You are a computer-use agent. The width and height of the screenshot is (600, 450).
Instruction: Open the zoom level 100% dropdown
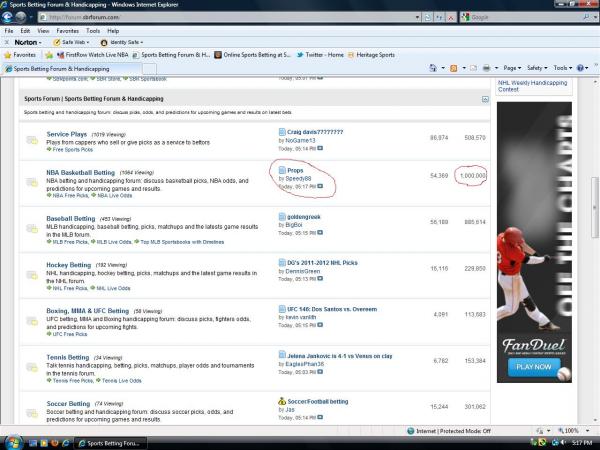point(578,430)
